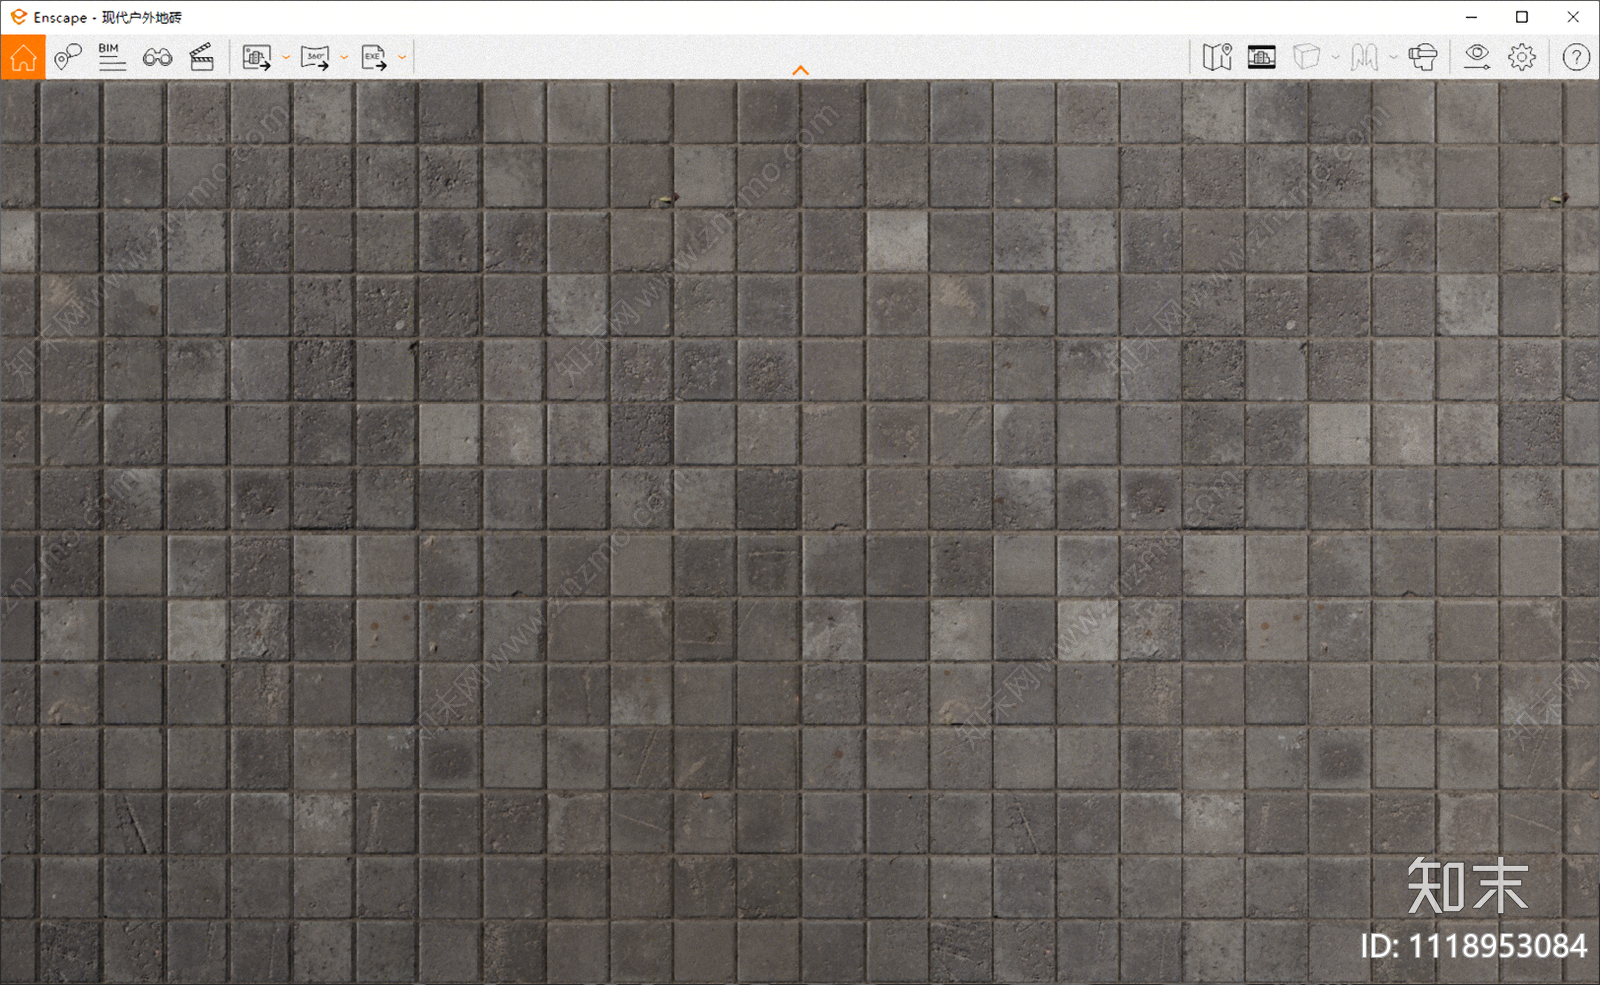
Task: Click the fly/walk wings icon
Action: (1364, 57)
